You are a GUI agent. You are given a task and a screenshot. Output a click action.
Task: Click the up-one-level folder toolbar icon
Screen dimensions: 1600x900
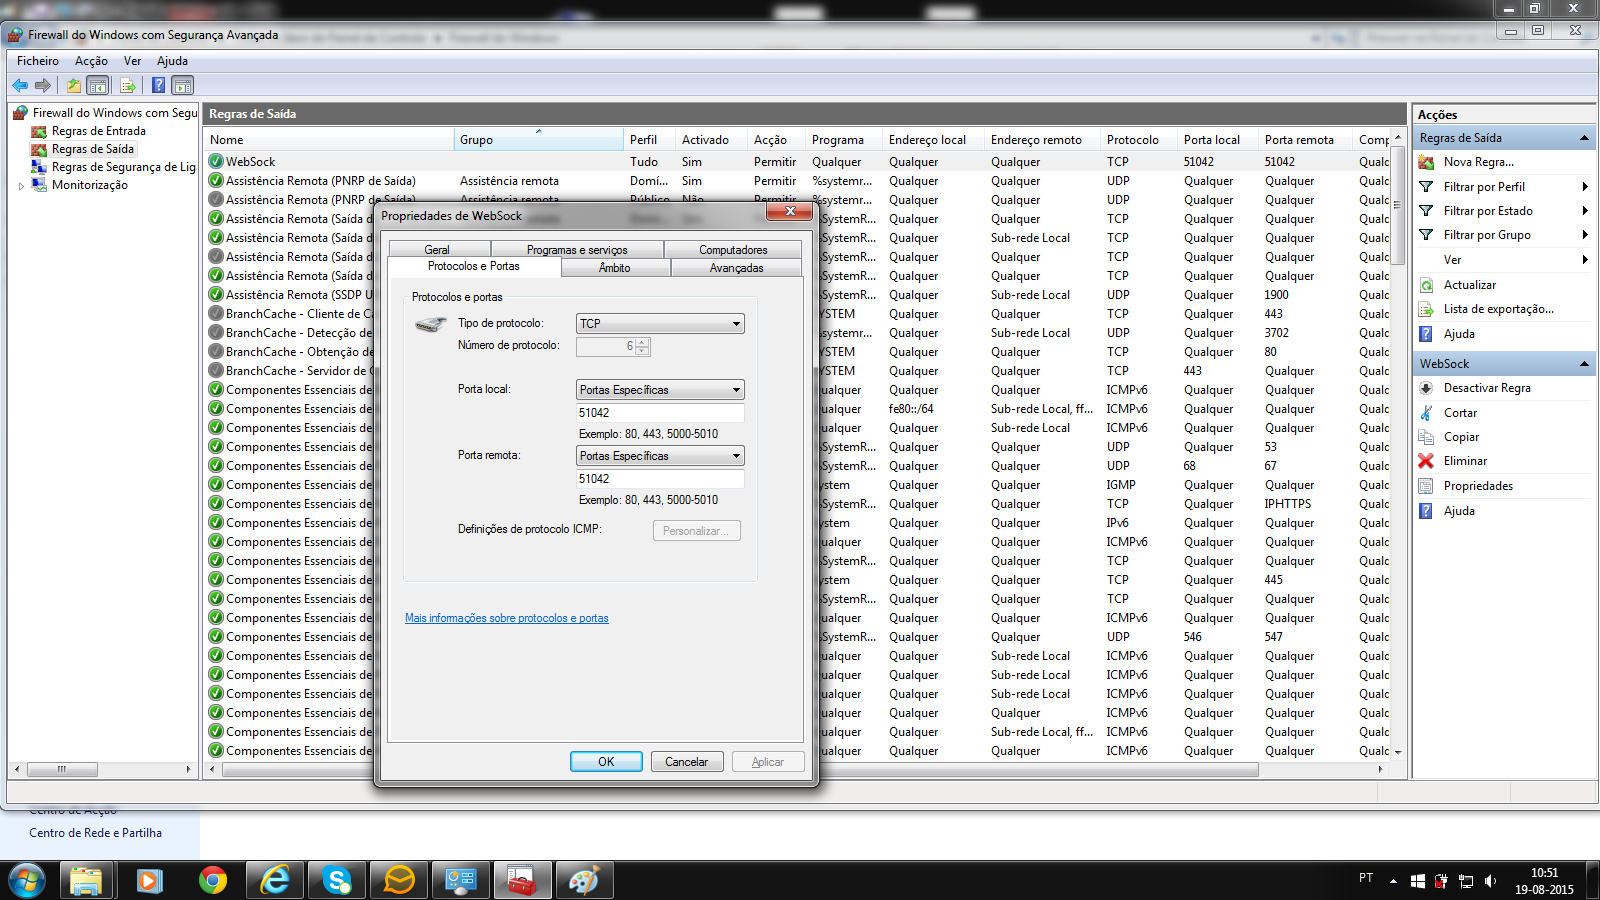click(74, 86)
